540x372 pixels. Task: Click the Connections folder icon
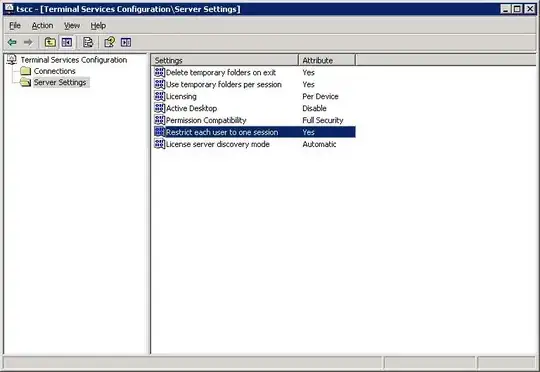click(25, 71)
